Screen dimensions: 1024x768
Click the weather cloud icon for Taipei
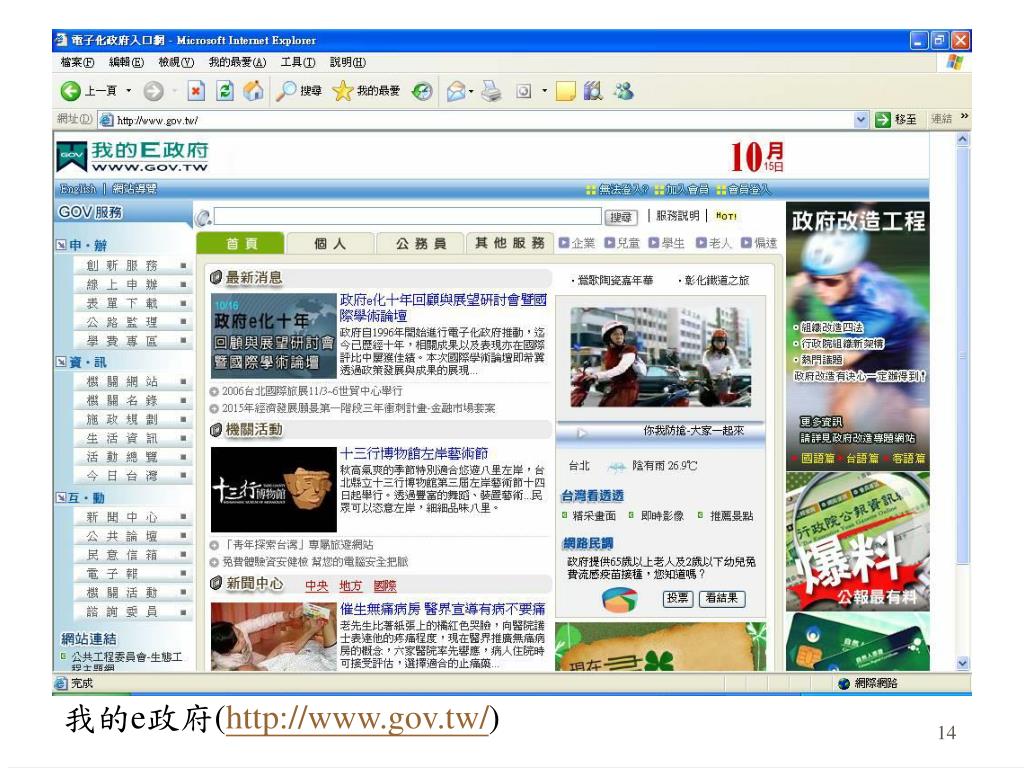pos(616,466)
